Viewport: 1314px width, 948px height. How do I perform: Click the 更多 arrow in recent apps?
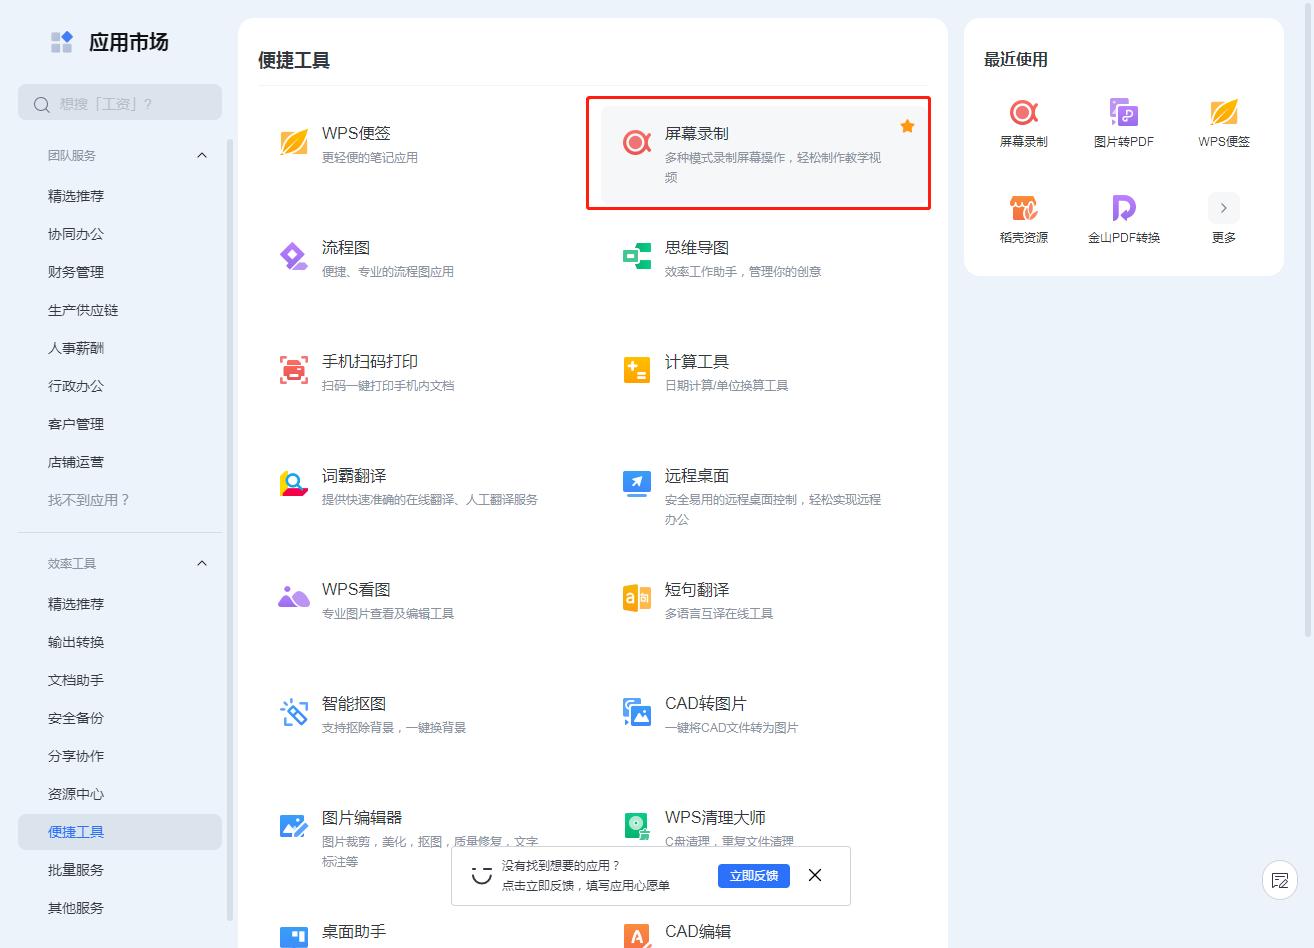pos(1224,208)
